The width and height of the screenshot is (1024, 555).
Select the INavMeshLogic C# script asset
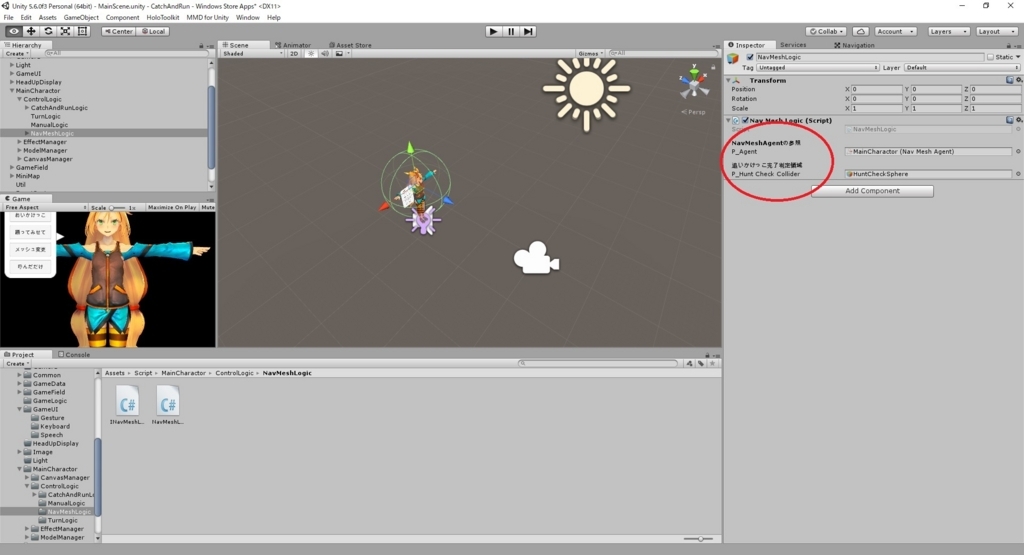127,405
